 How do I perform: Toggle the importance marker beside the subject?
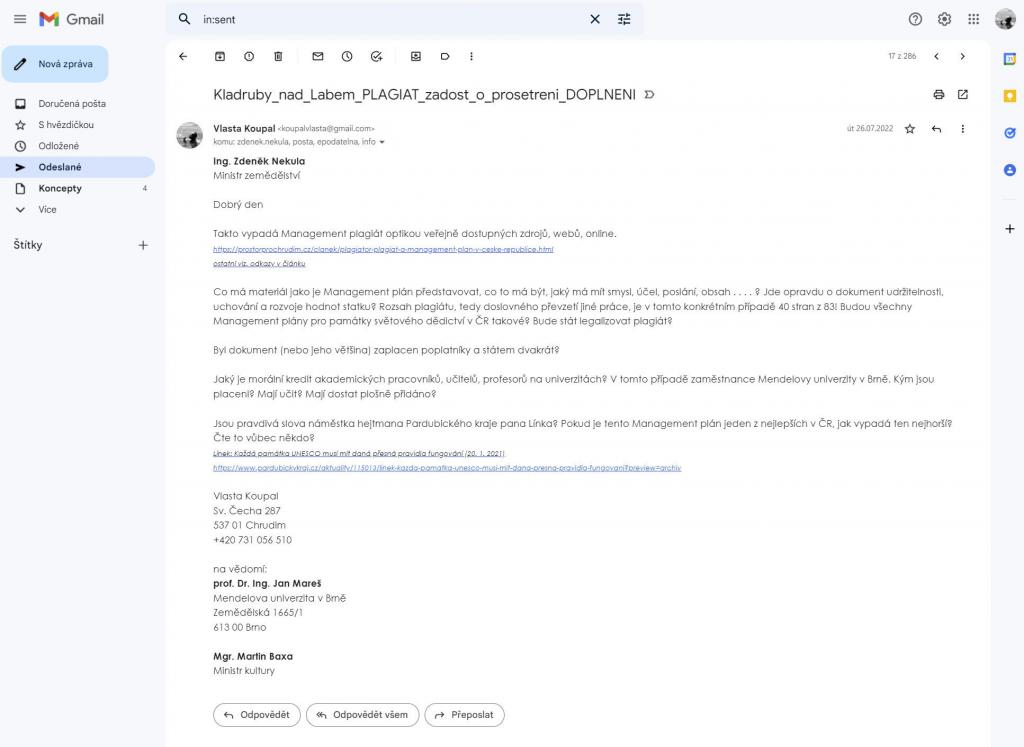[x=650, y=95]
